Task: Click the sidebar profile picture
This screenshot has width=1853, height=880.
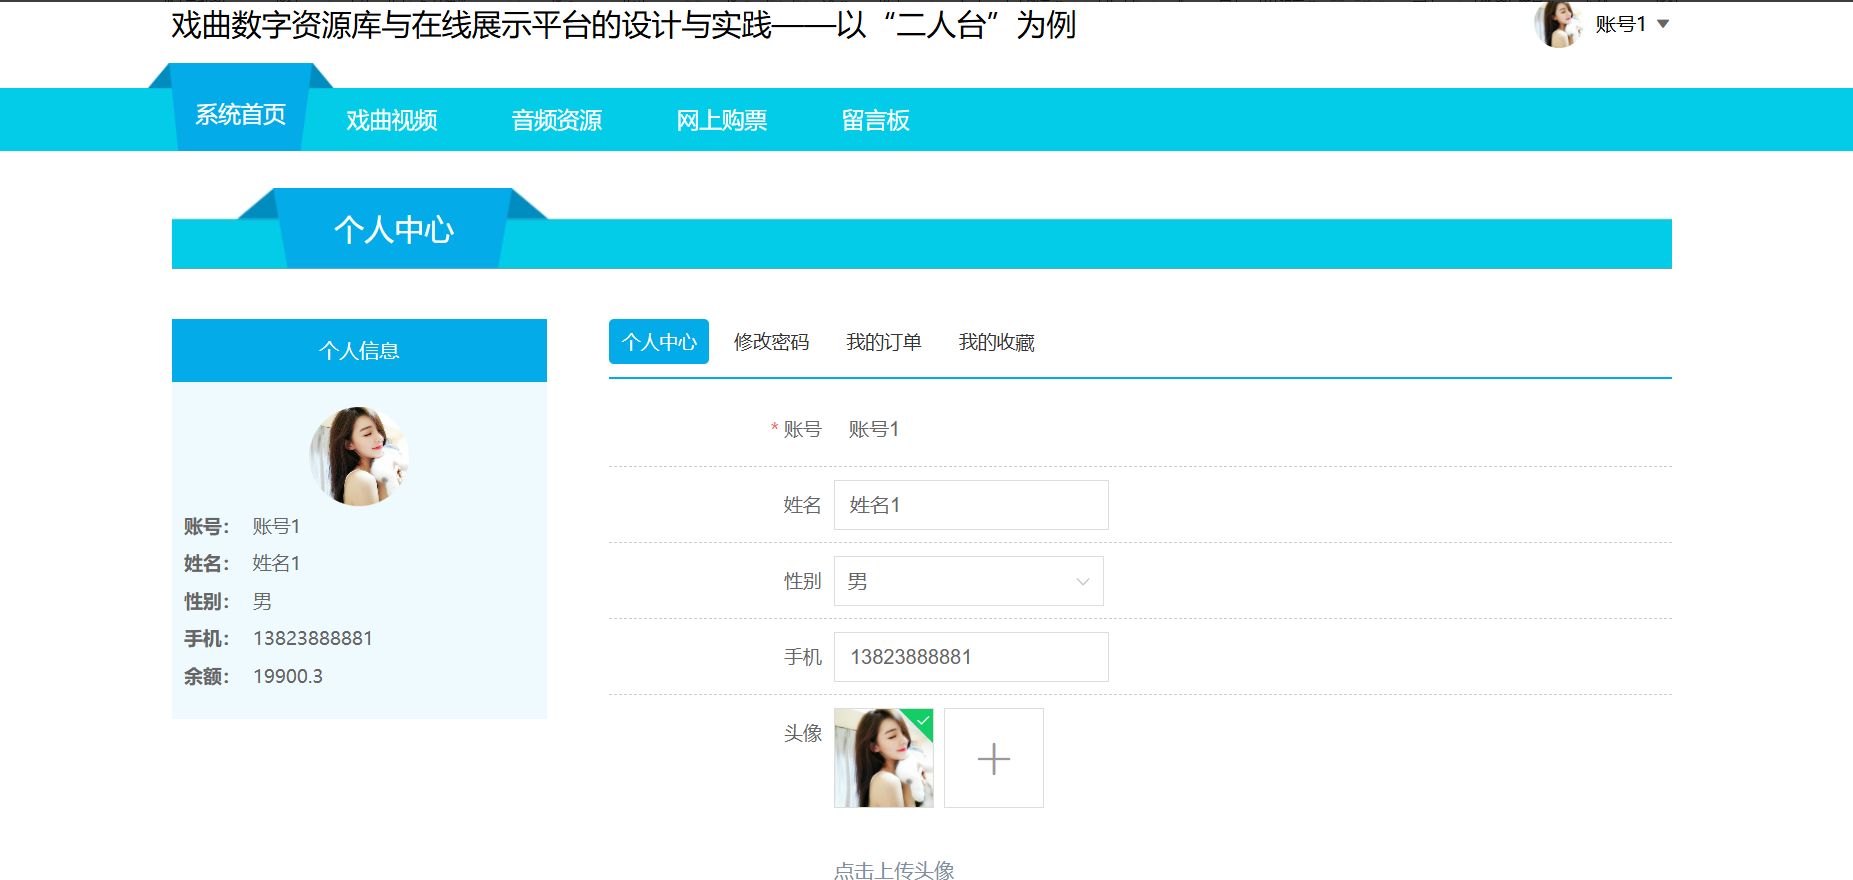Action: (359, 456)
